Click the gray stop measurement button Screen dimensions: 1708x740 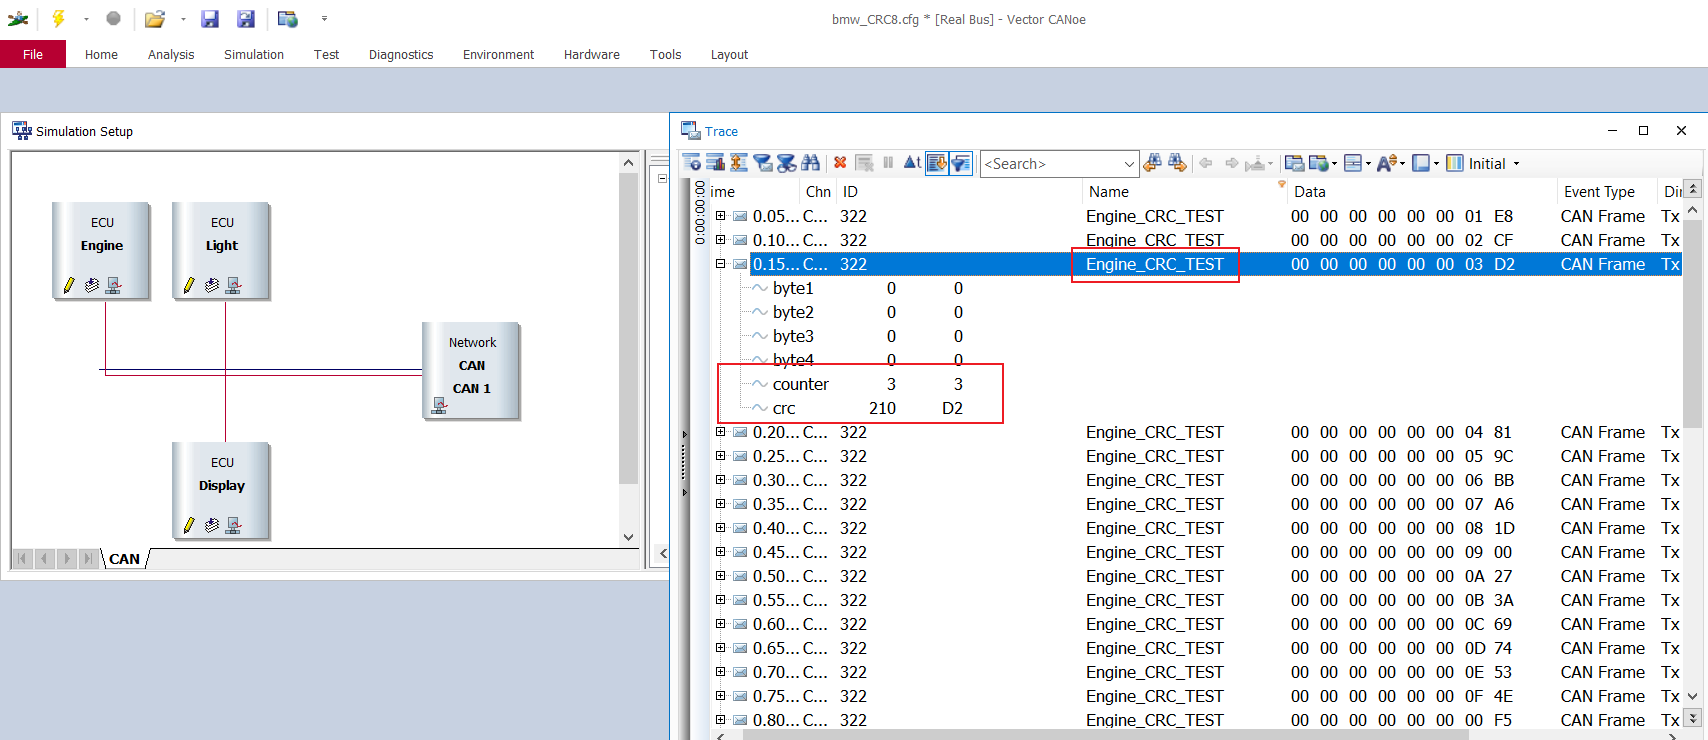[x=113, y=18]
